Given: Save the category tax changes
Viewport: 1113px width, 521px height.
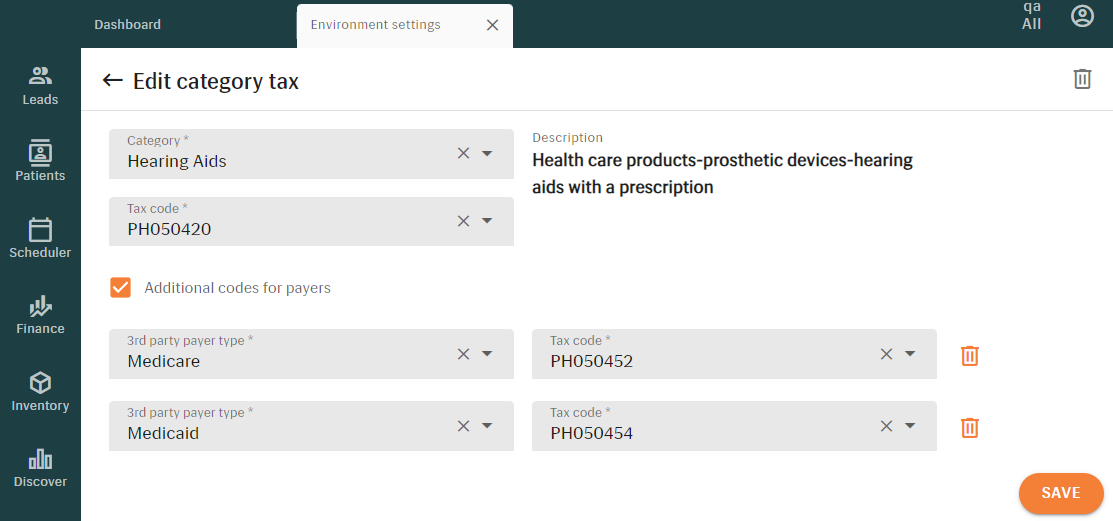Looking at the screenshot, I should [x=1061, y=493].
